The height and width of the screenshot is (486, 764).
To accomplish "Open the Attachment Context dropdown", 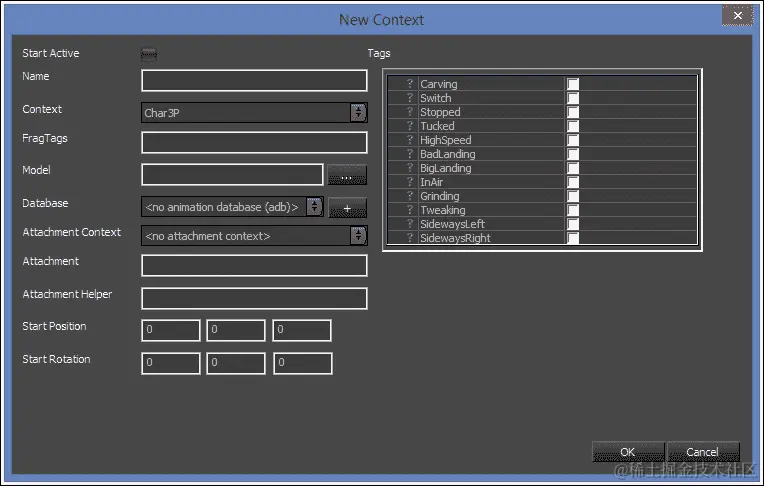I will point(254,236).
